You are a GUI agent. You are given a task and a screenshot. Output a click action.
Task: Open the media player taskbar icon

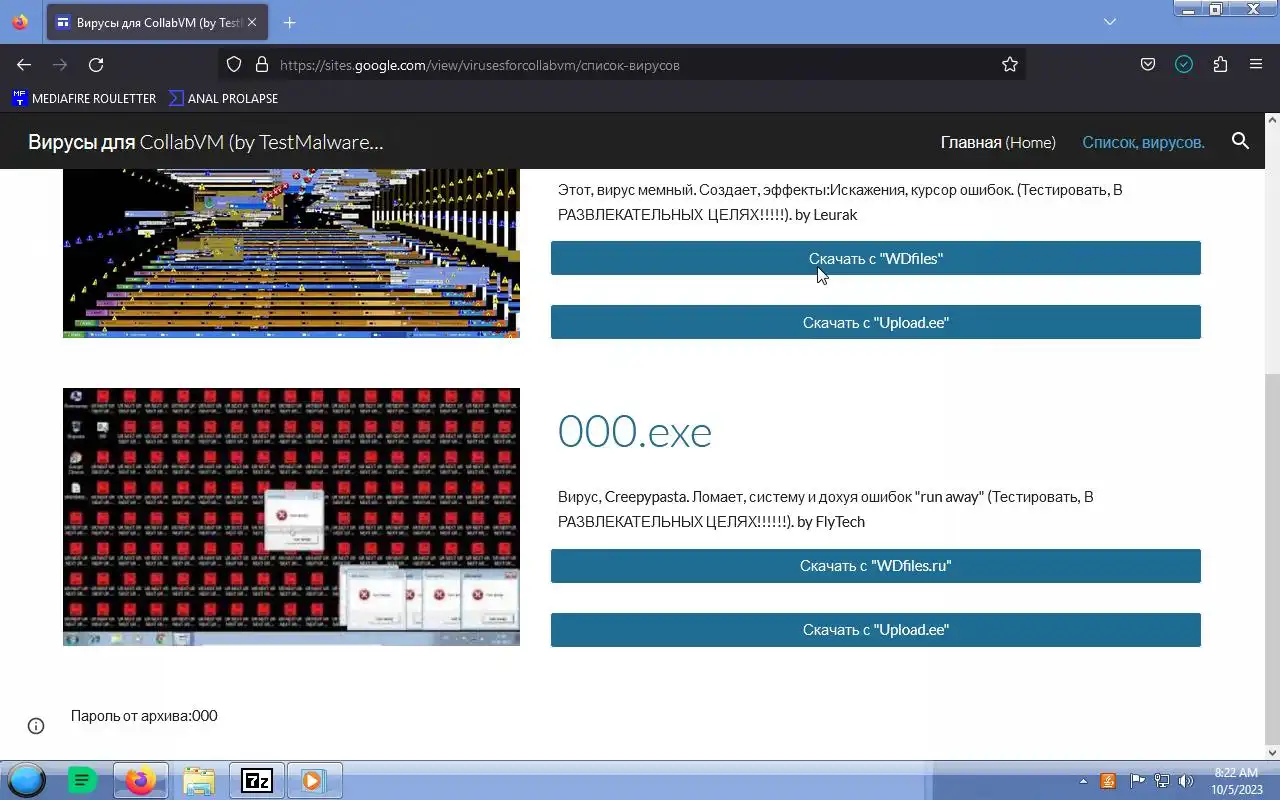click(313, 780)
